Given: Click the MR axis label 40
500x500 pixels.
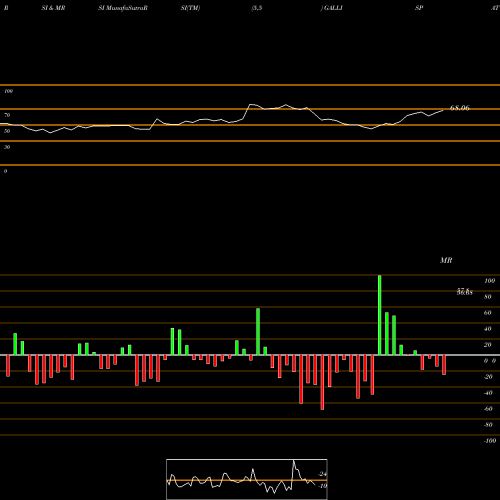Looking at the screenshot, I should pos(488,329).
